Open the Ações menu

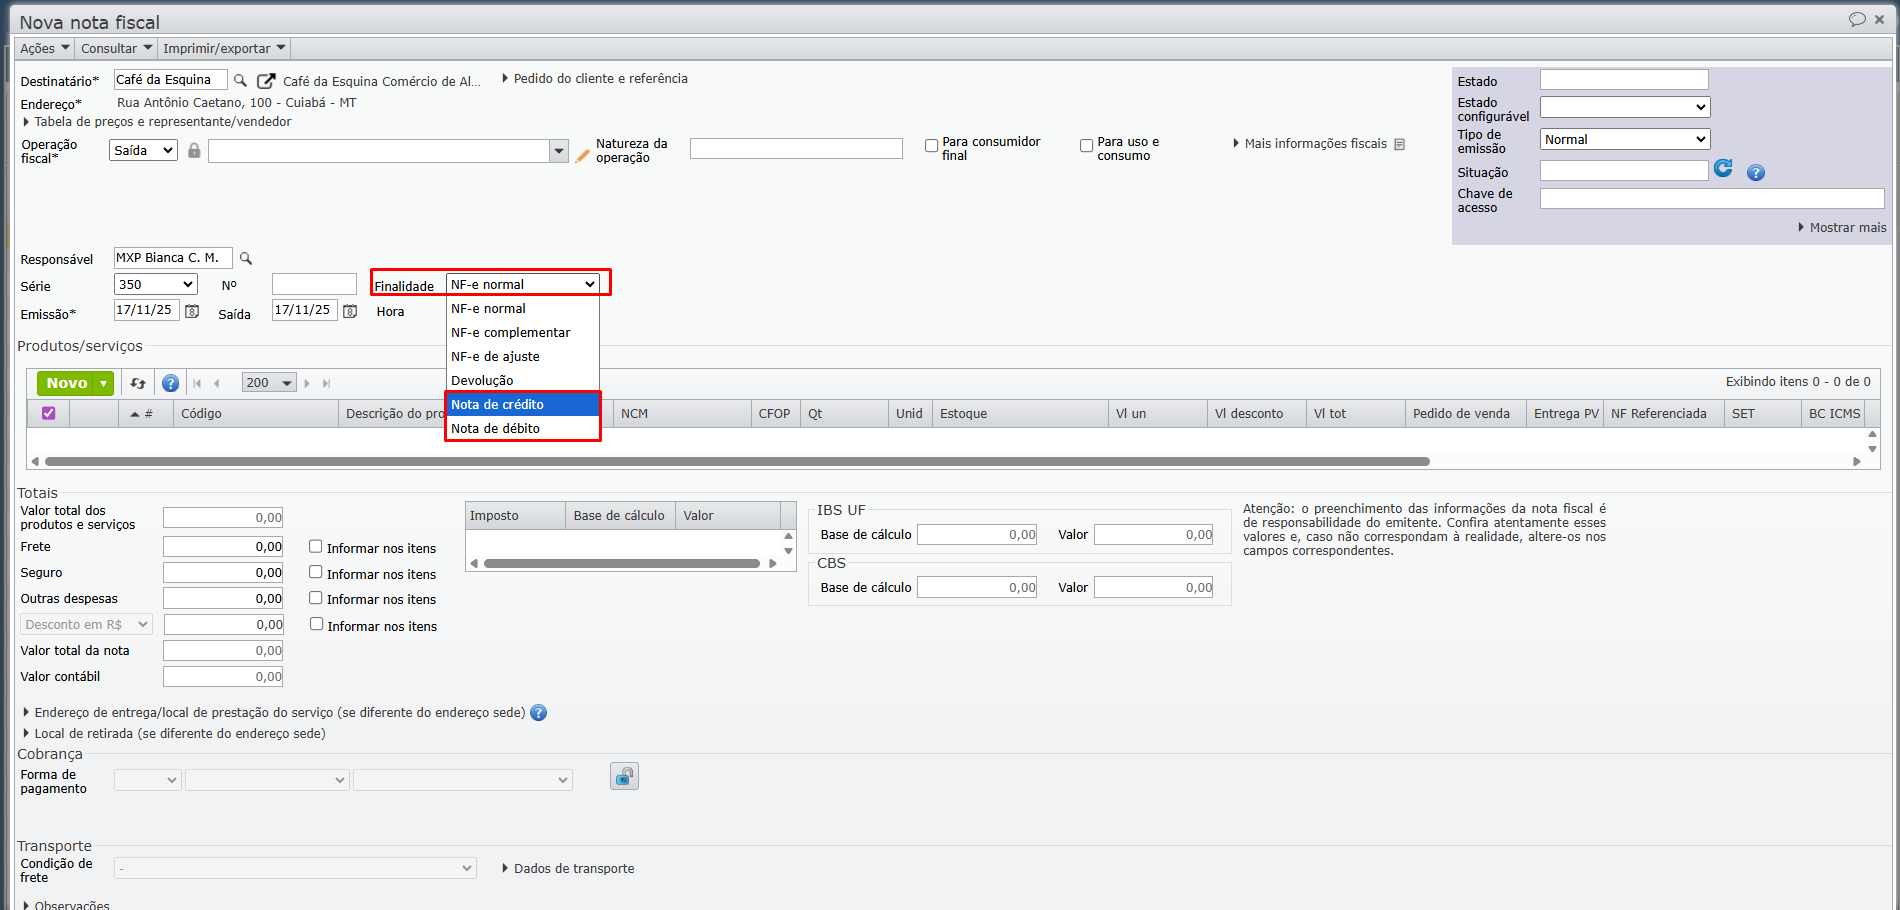pos(45,48)
